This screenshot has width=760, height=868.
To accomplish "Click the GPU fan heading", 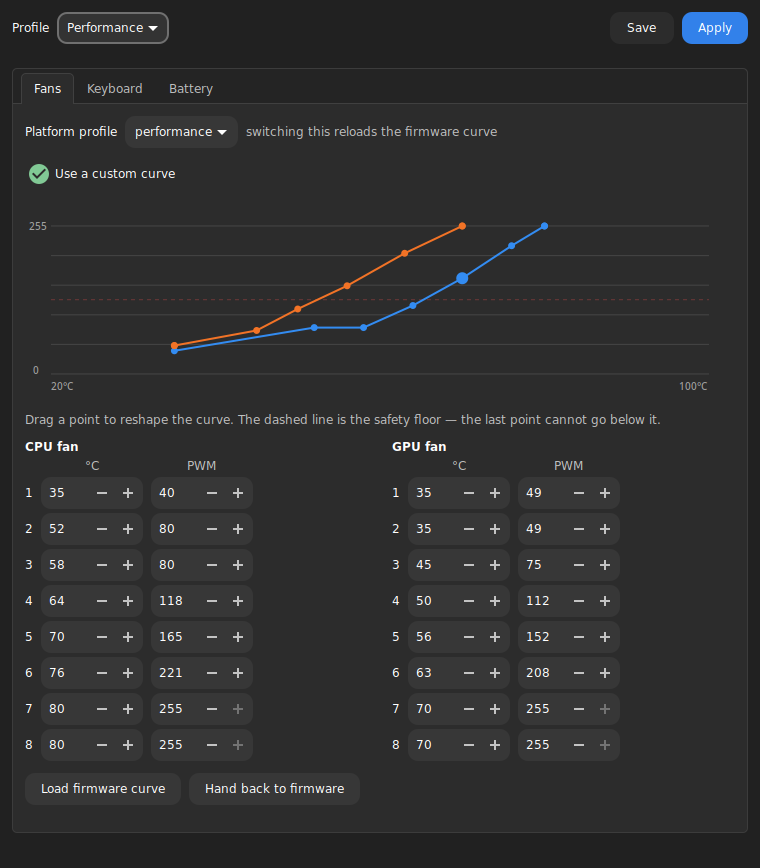I will (419, 447).
